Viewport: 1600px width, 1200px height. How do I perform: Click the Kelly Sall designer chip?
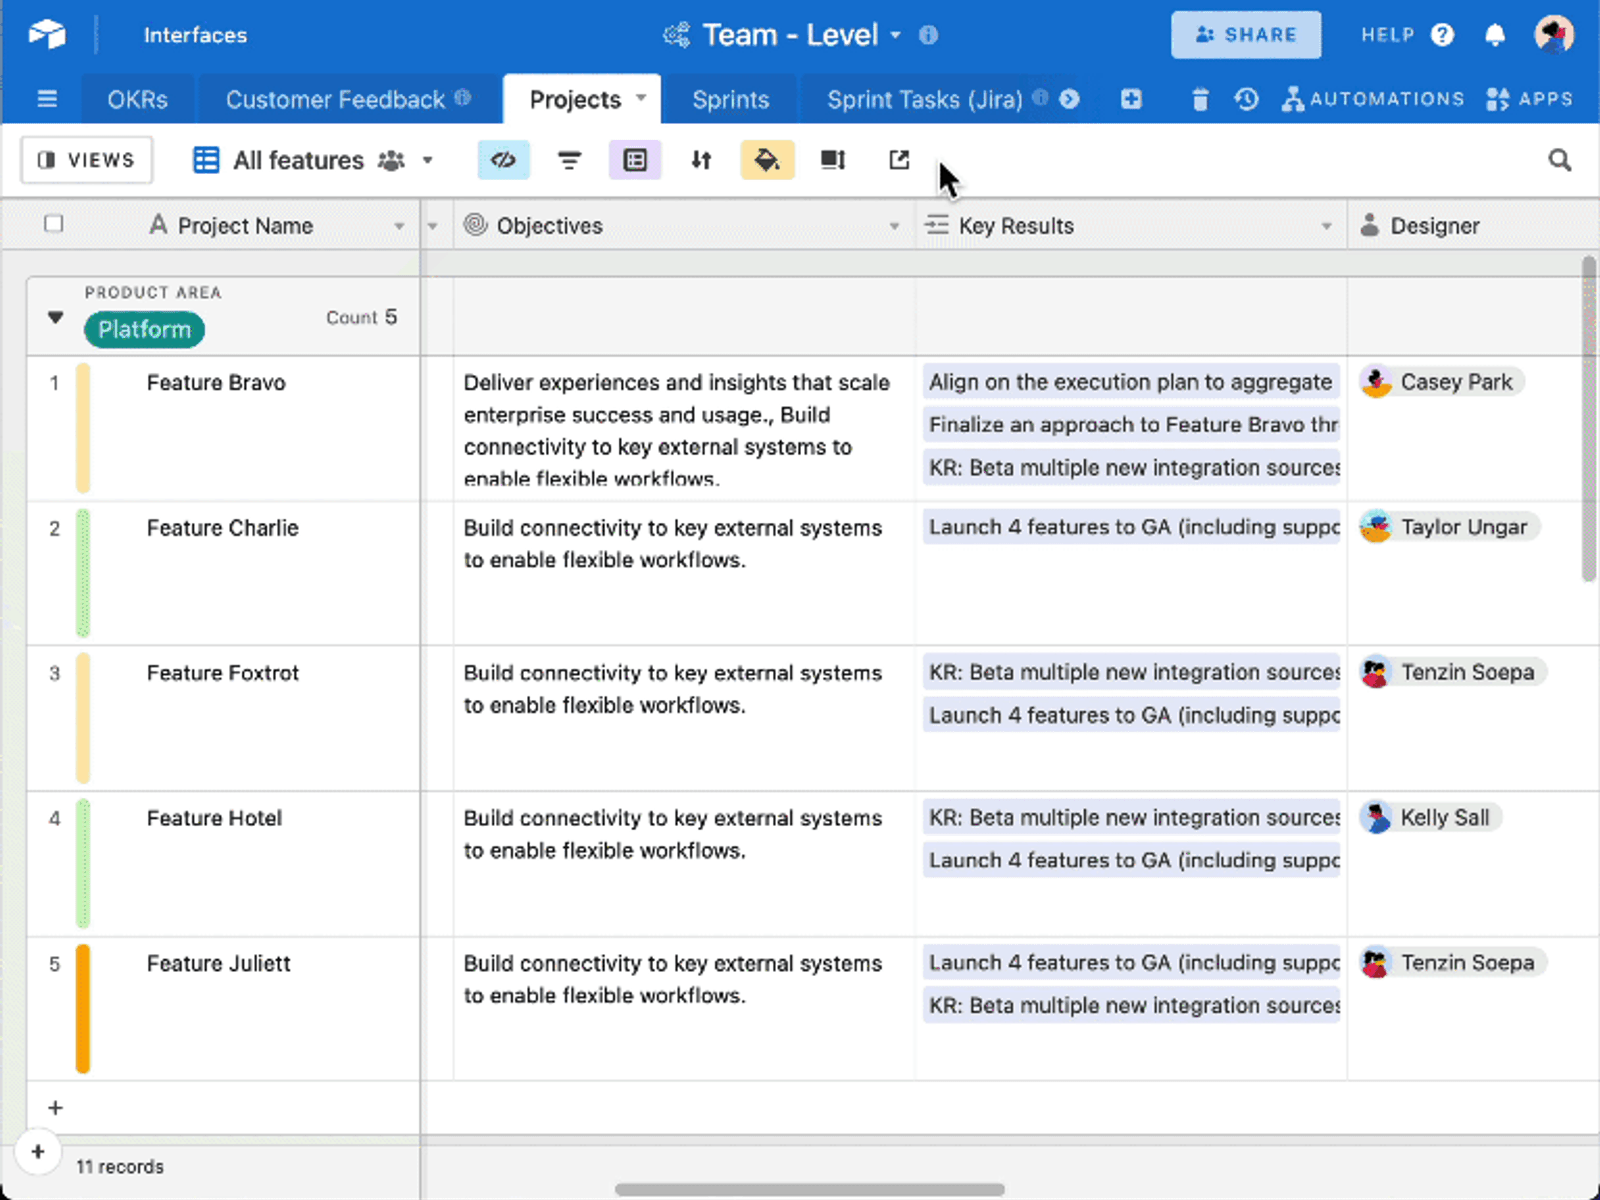tap(1430, 818)
